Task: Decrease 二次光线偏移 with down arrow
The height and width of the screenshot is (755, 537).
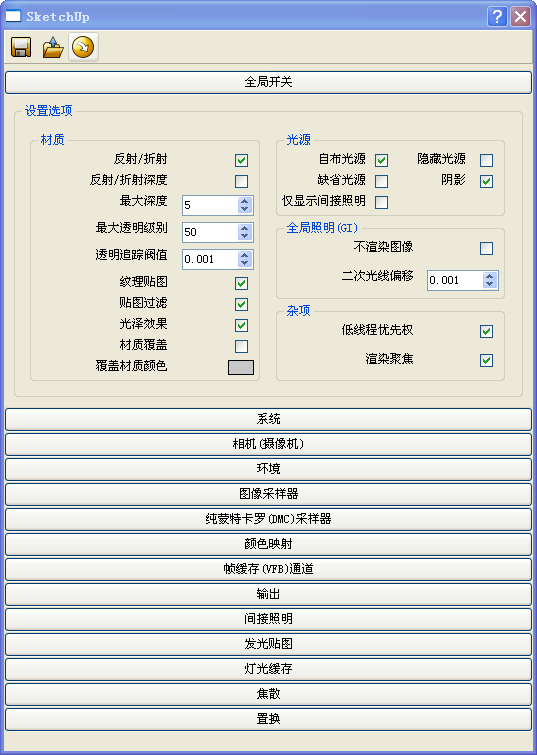Action: pyautogui.click(x=490, y=284)
